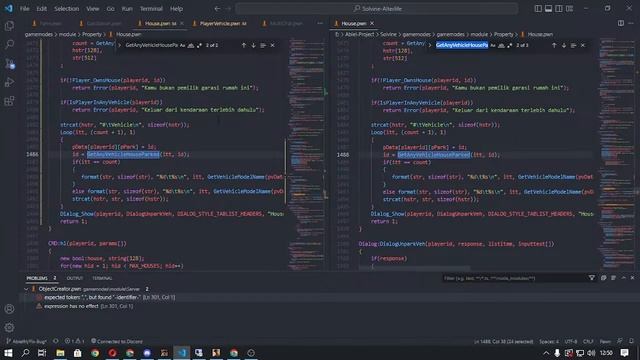The width and height of the screenshot is (640, 360).
Task: Click 'Spaces: 4' indentation status item
Action: point(549,341)
